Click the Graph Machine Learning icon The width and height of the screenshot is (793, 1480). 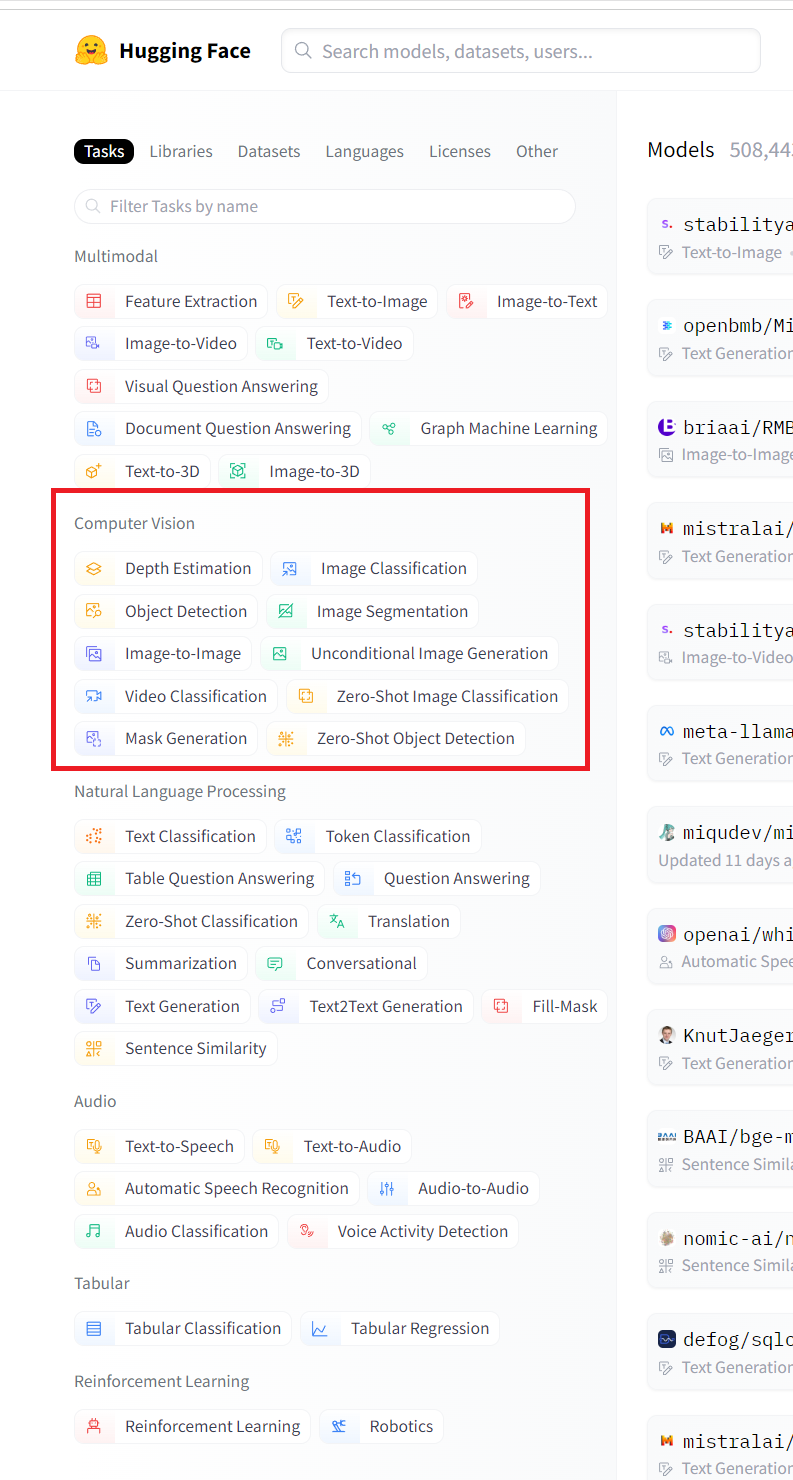point(389,428)
